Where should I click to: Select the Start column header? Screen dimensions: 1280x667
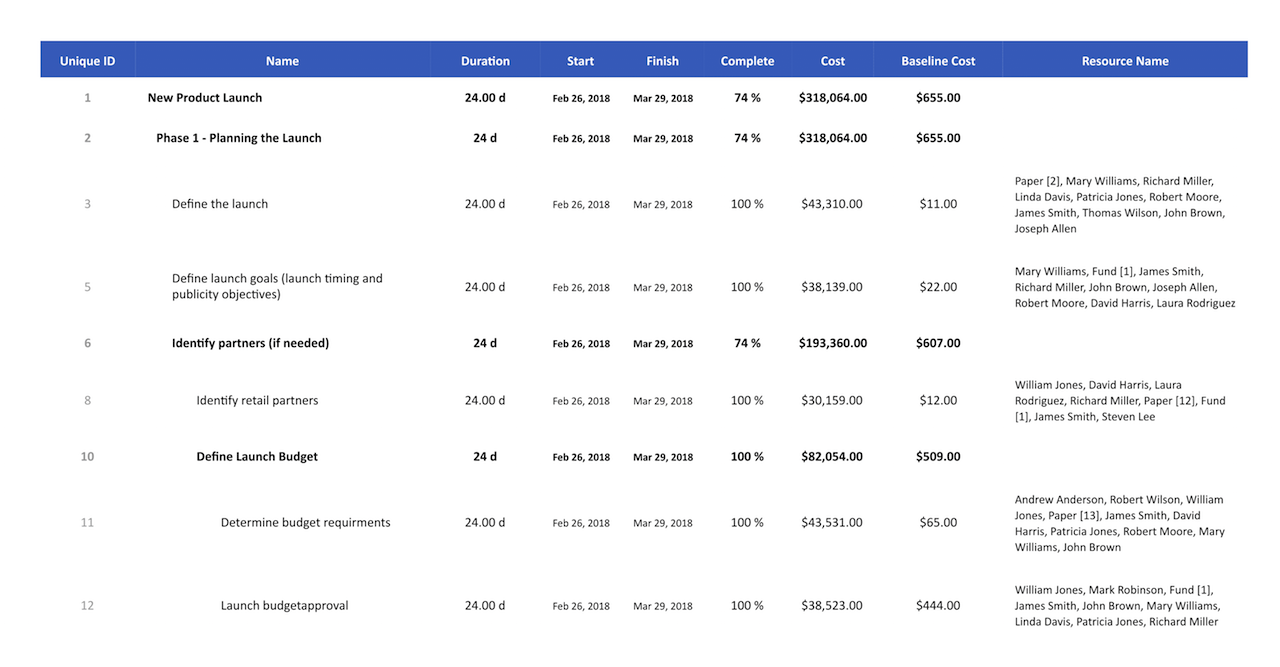tap(580, 61)
